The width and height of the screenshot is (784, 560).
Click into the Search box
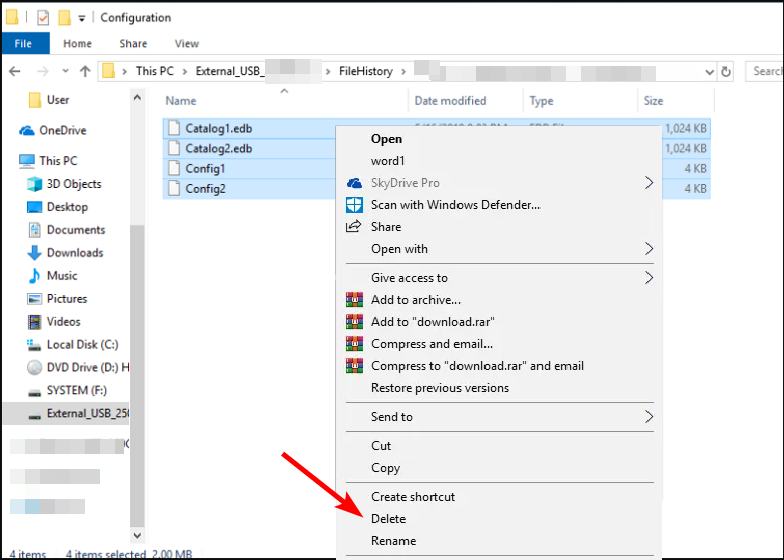764,71
